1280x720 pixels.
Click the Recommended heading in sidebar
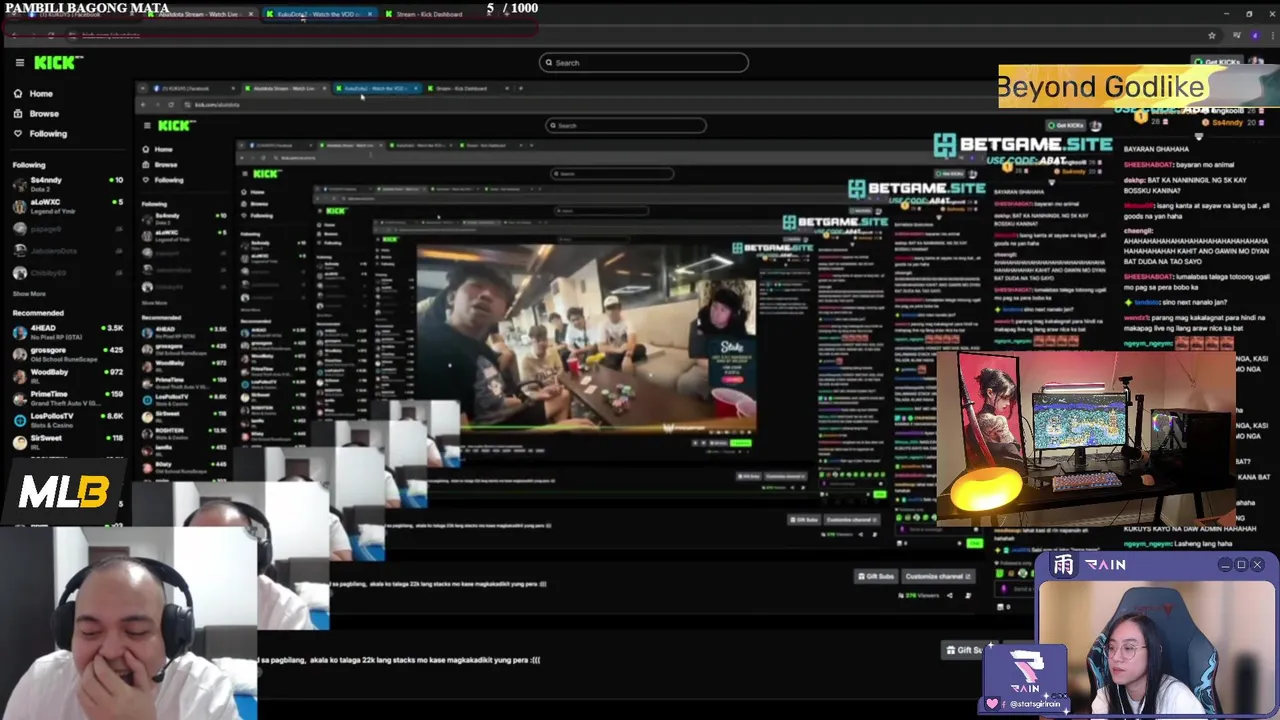tap(38, 313)
